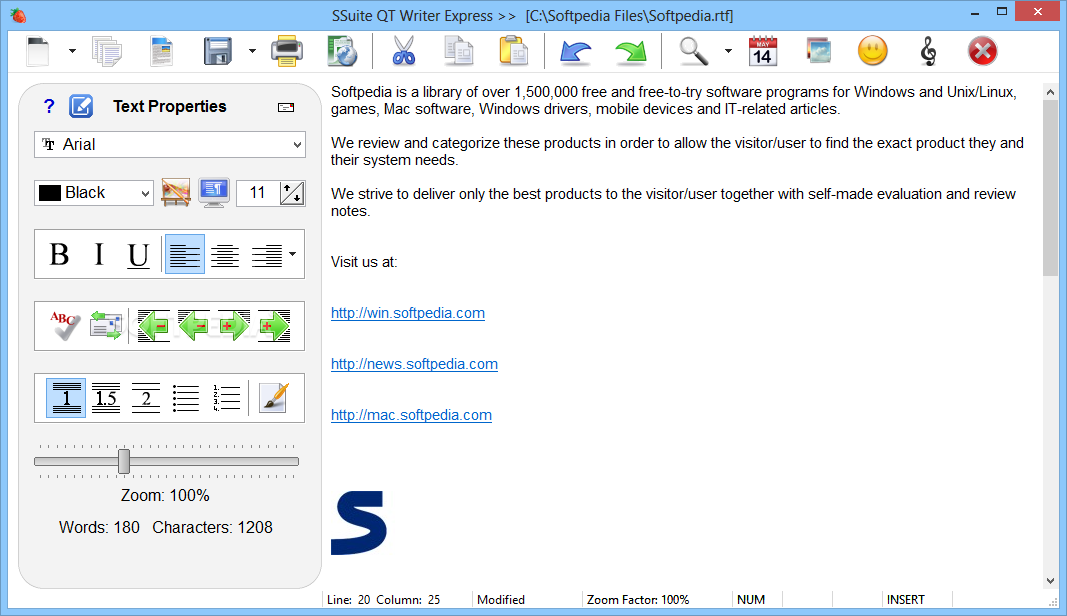The width and height of the screenshot is (1067, 616).
Task: Undo last action with blue arrow
Action: pos(575,52)
